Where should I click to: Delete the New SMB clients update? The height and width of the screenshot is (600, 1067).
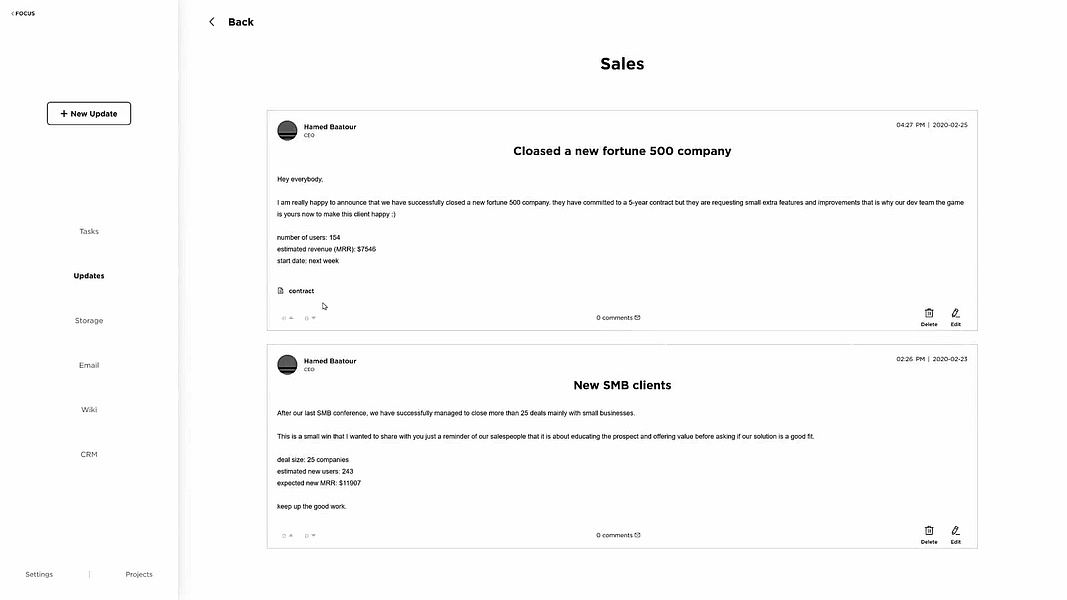tap(929, 535)
